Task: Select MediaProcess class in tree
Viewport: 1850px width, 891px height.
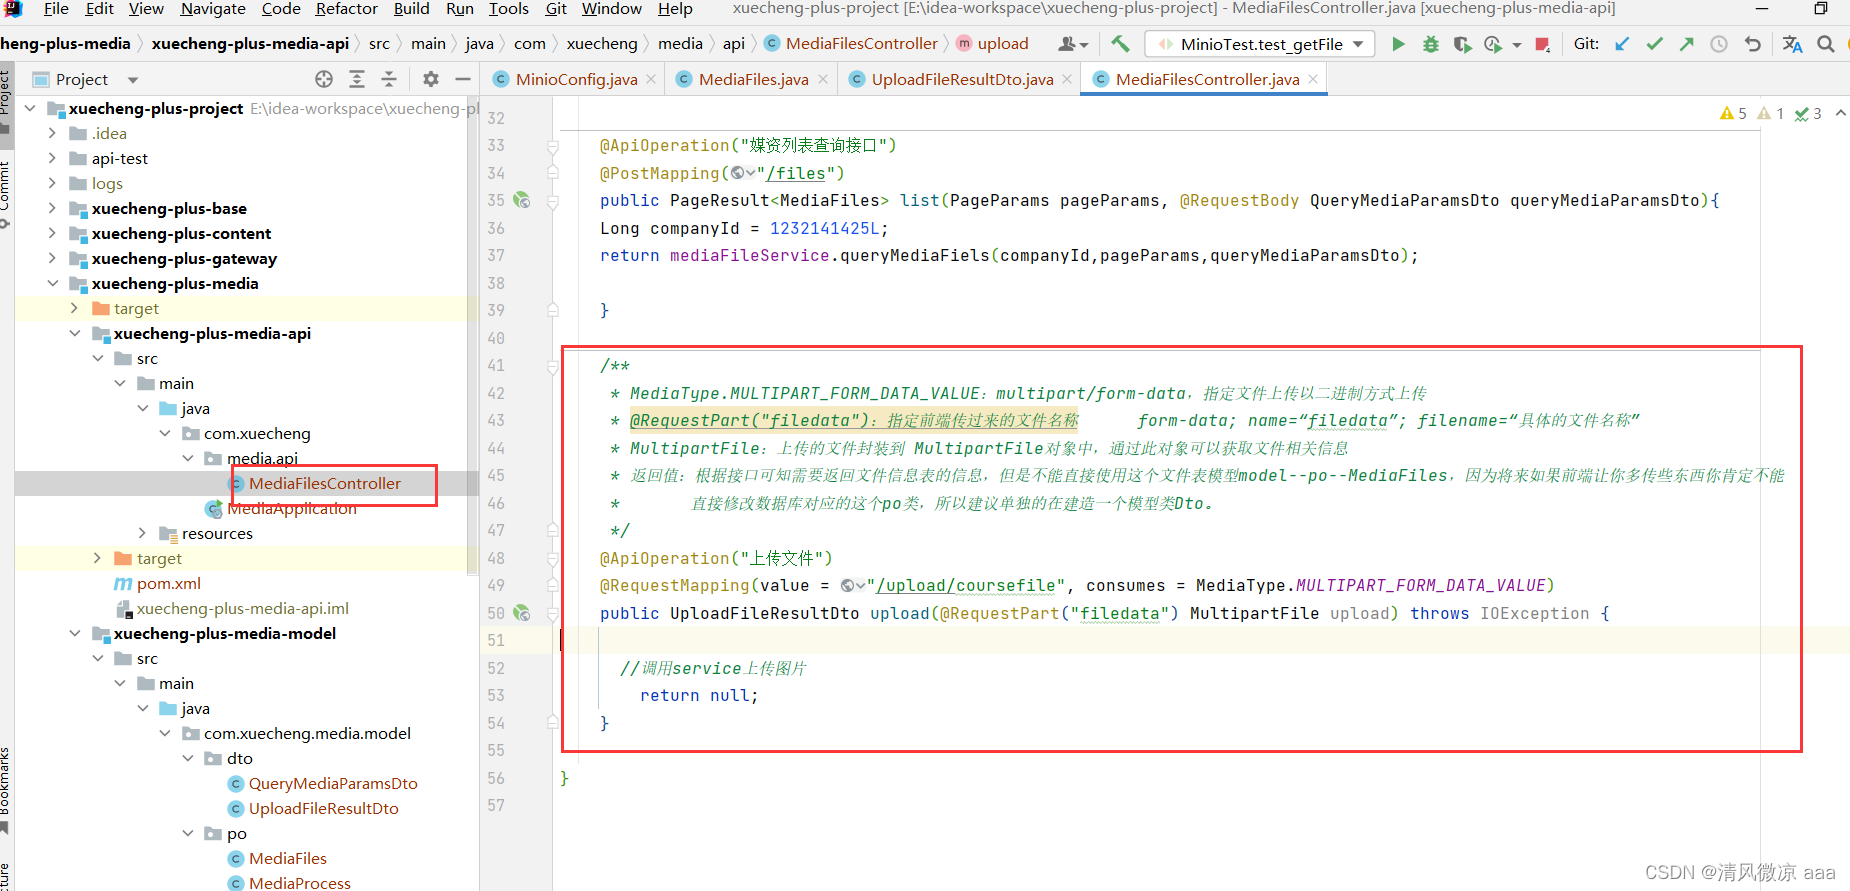Action: (x=299, y=883)
